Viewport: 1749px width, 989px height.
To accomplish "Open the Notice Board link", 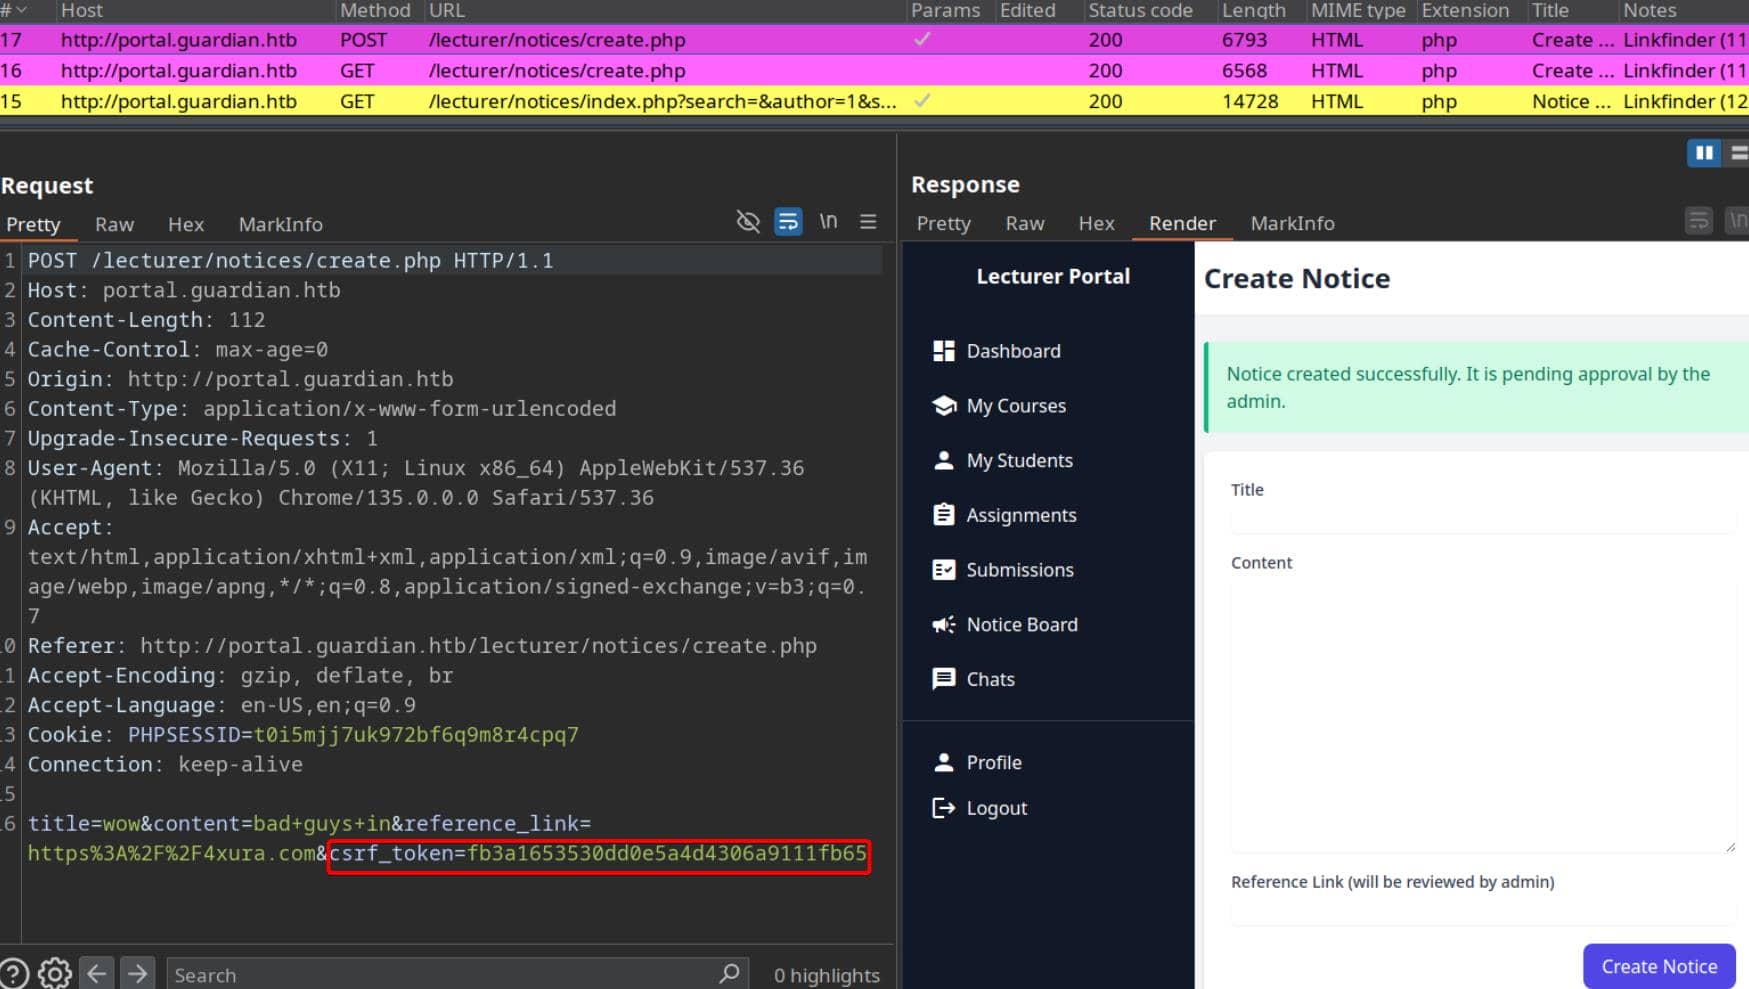I will [x=1022, y=625].
